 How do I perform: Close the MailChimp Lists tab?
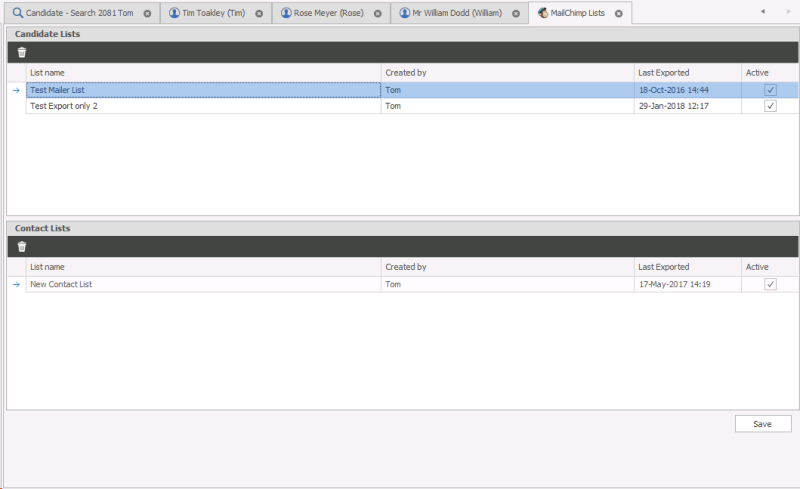click(x=618, y=14)
